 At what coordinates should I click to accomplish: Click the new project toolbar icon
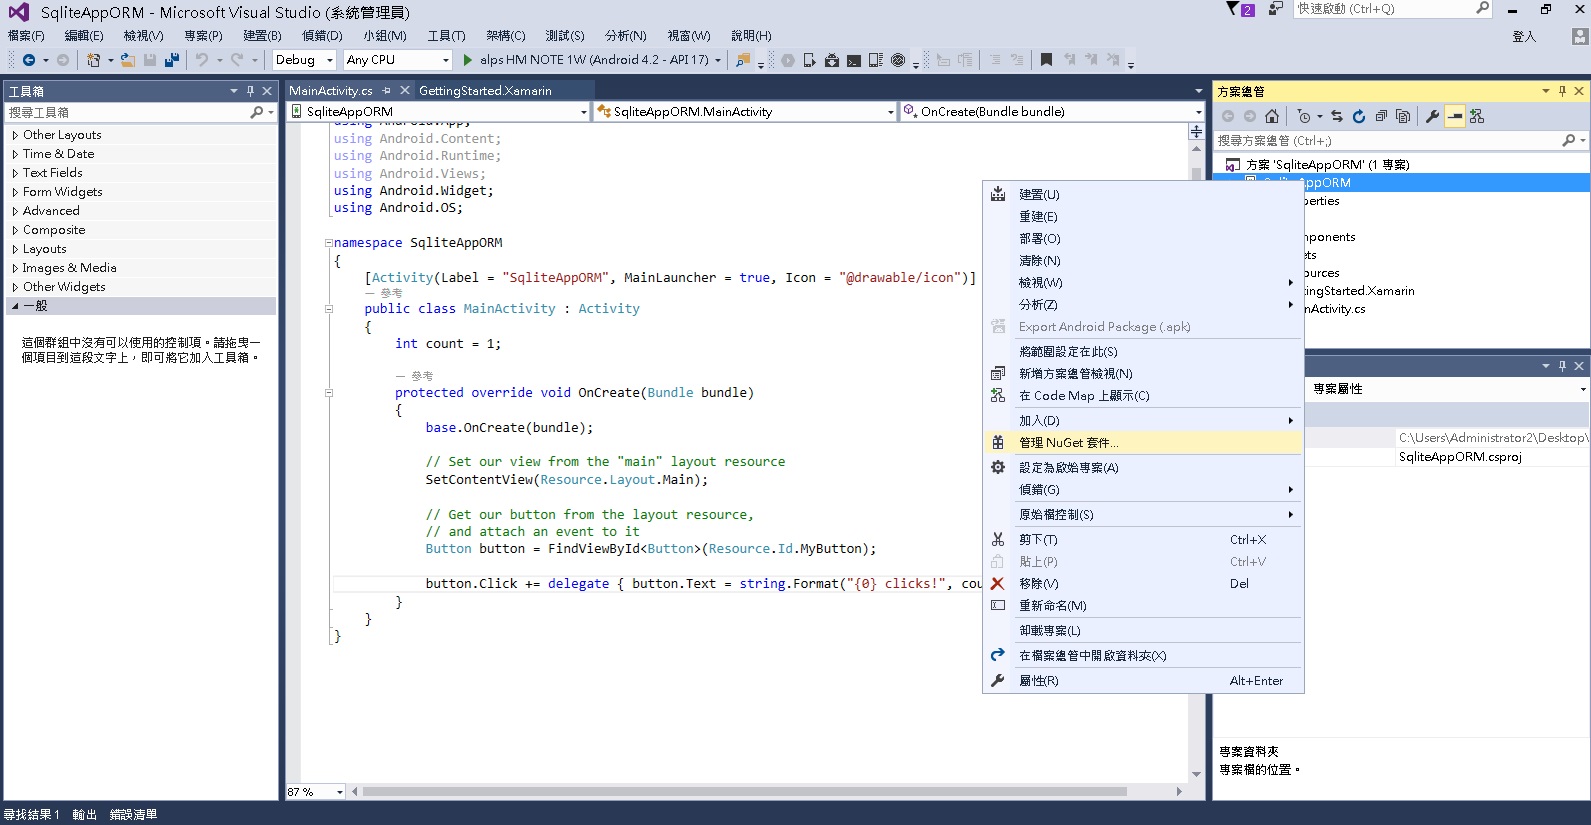tap(93, 60)
